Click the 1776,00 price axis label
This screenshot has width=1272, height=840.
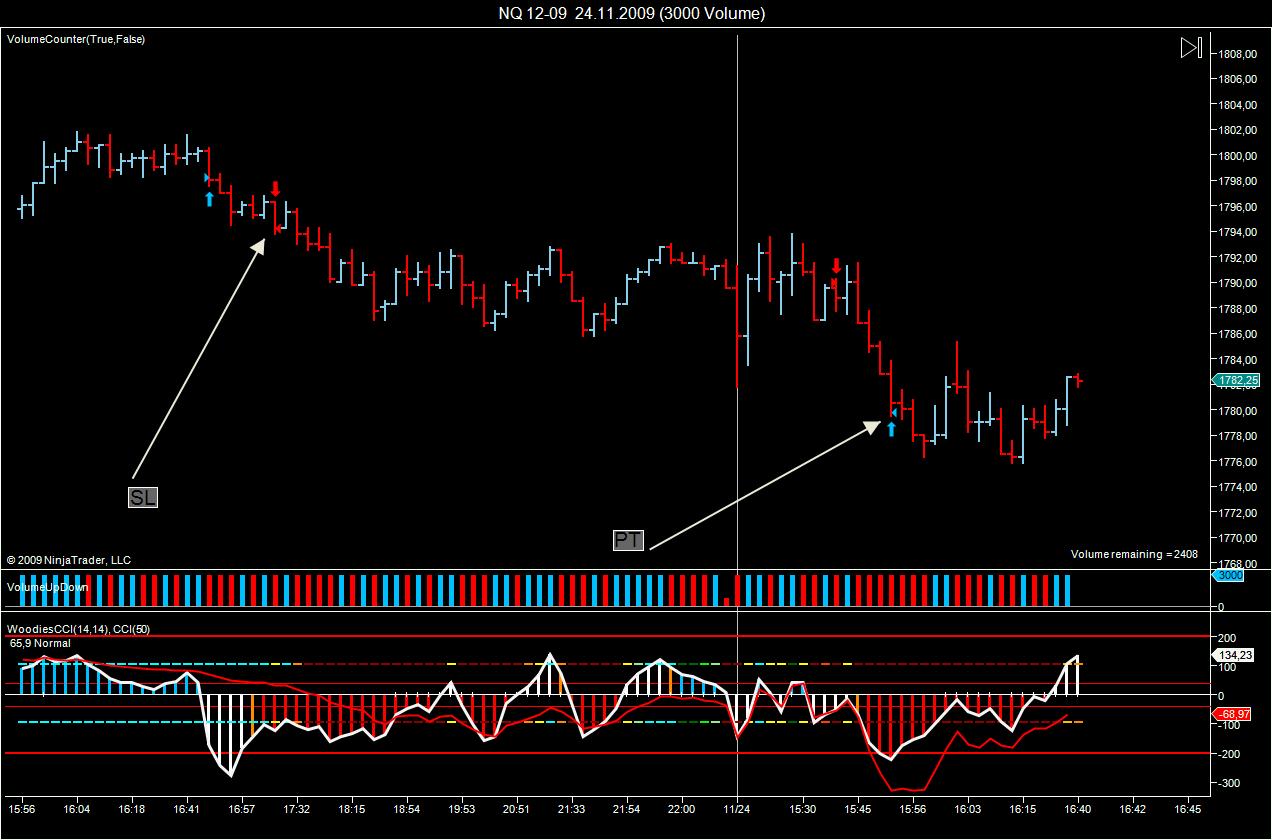pyautogui.click(x=1236, y=462)
